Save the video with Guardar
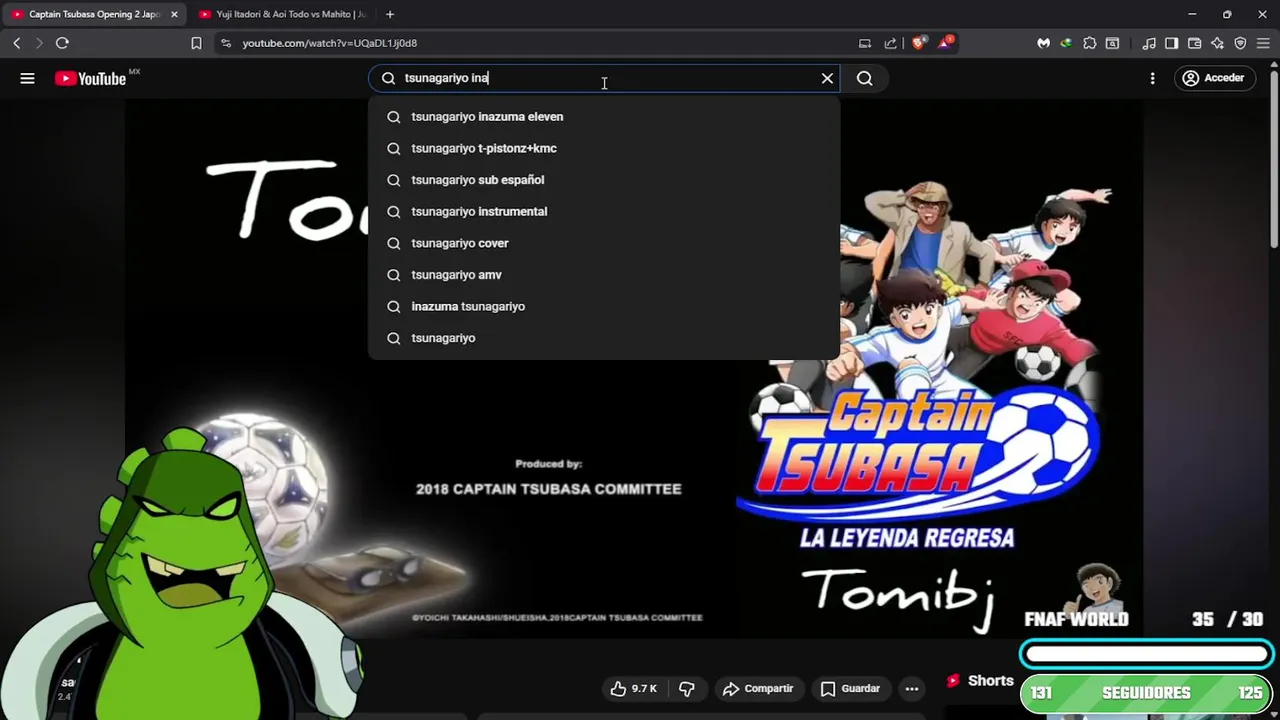The height and width of the screenshot is (720, 1280). click(850, 688)
